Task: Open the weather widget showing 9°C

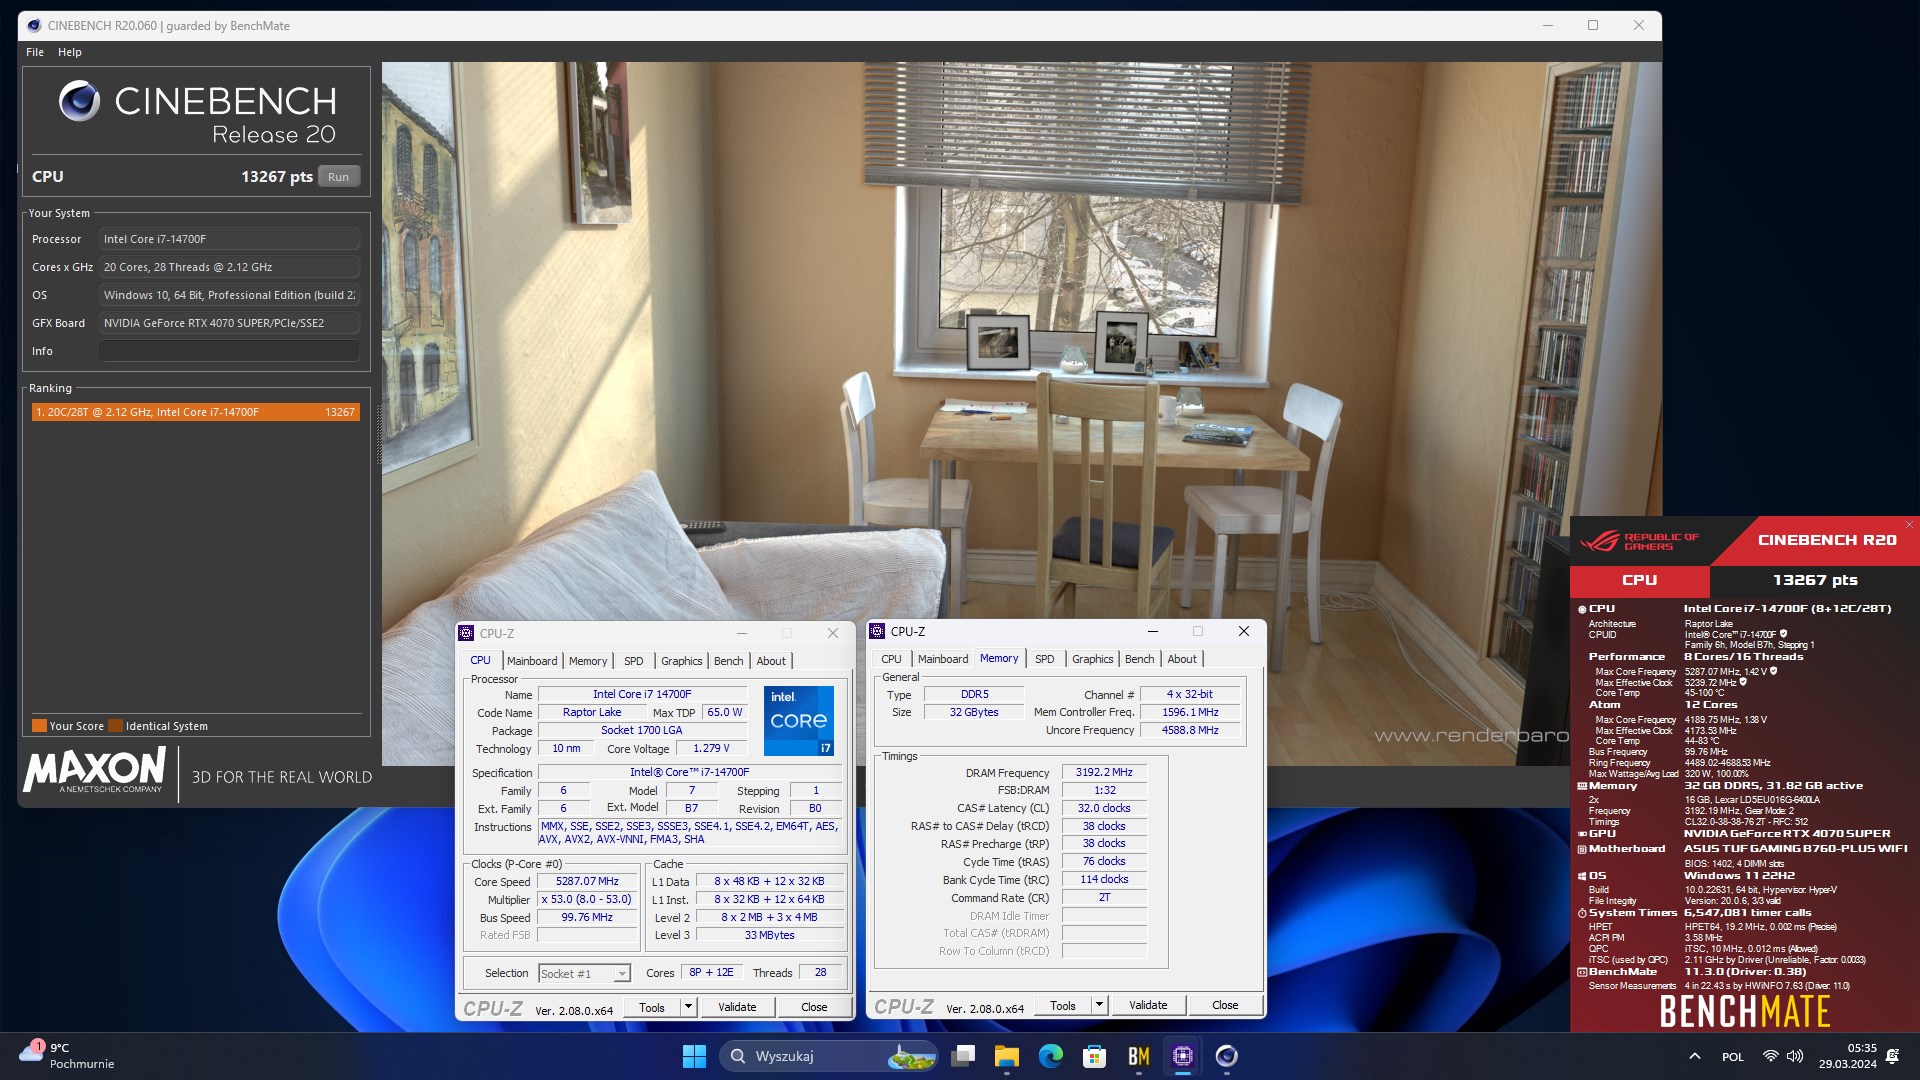Action: (67, 1056)
